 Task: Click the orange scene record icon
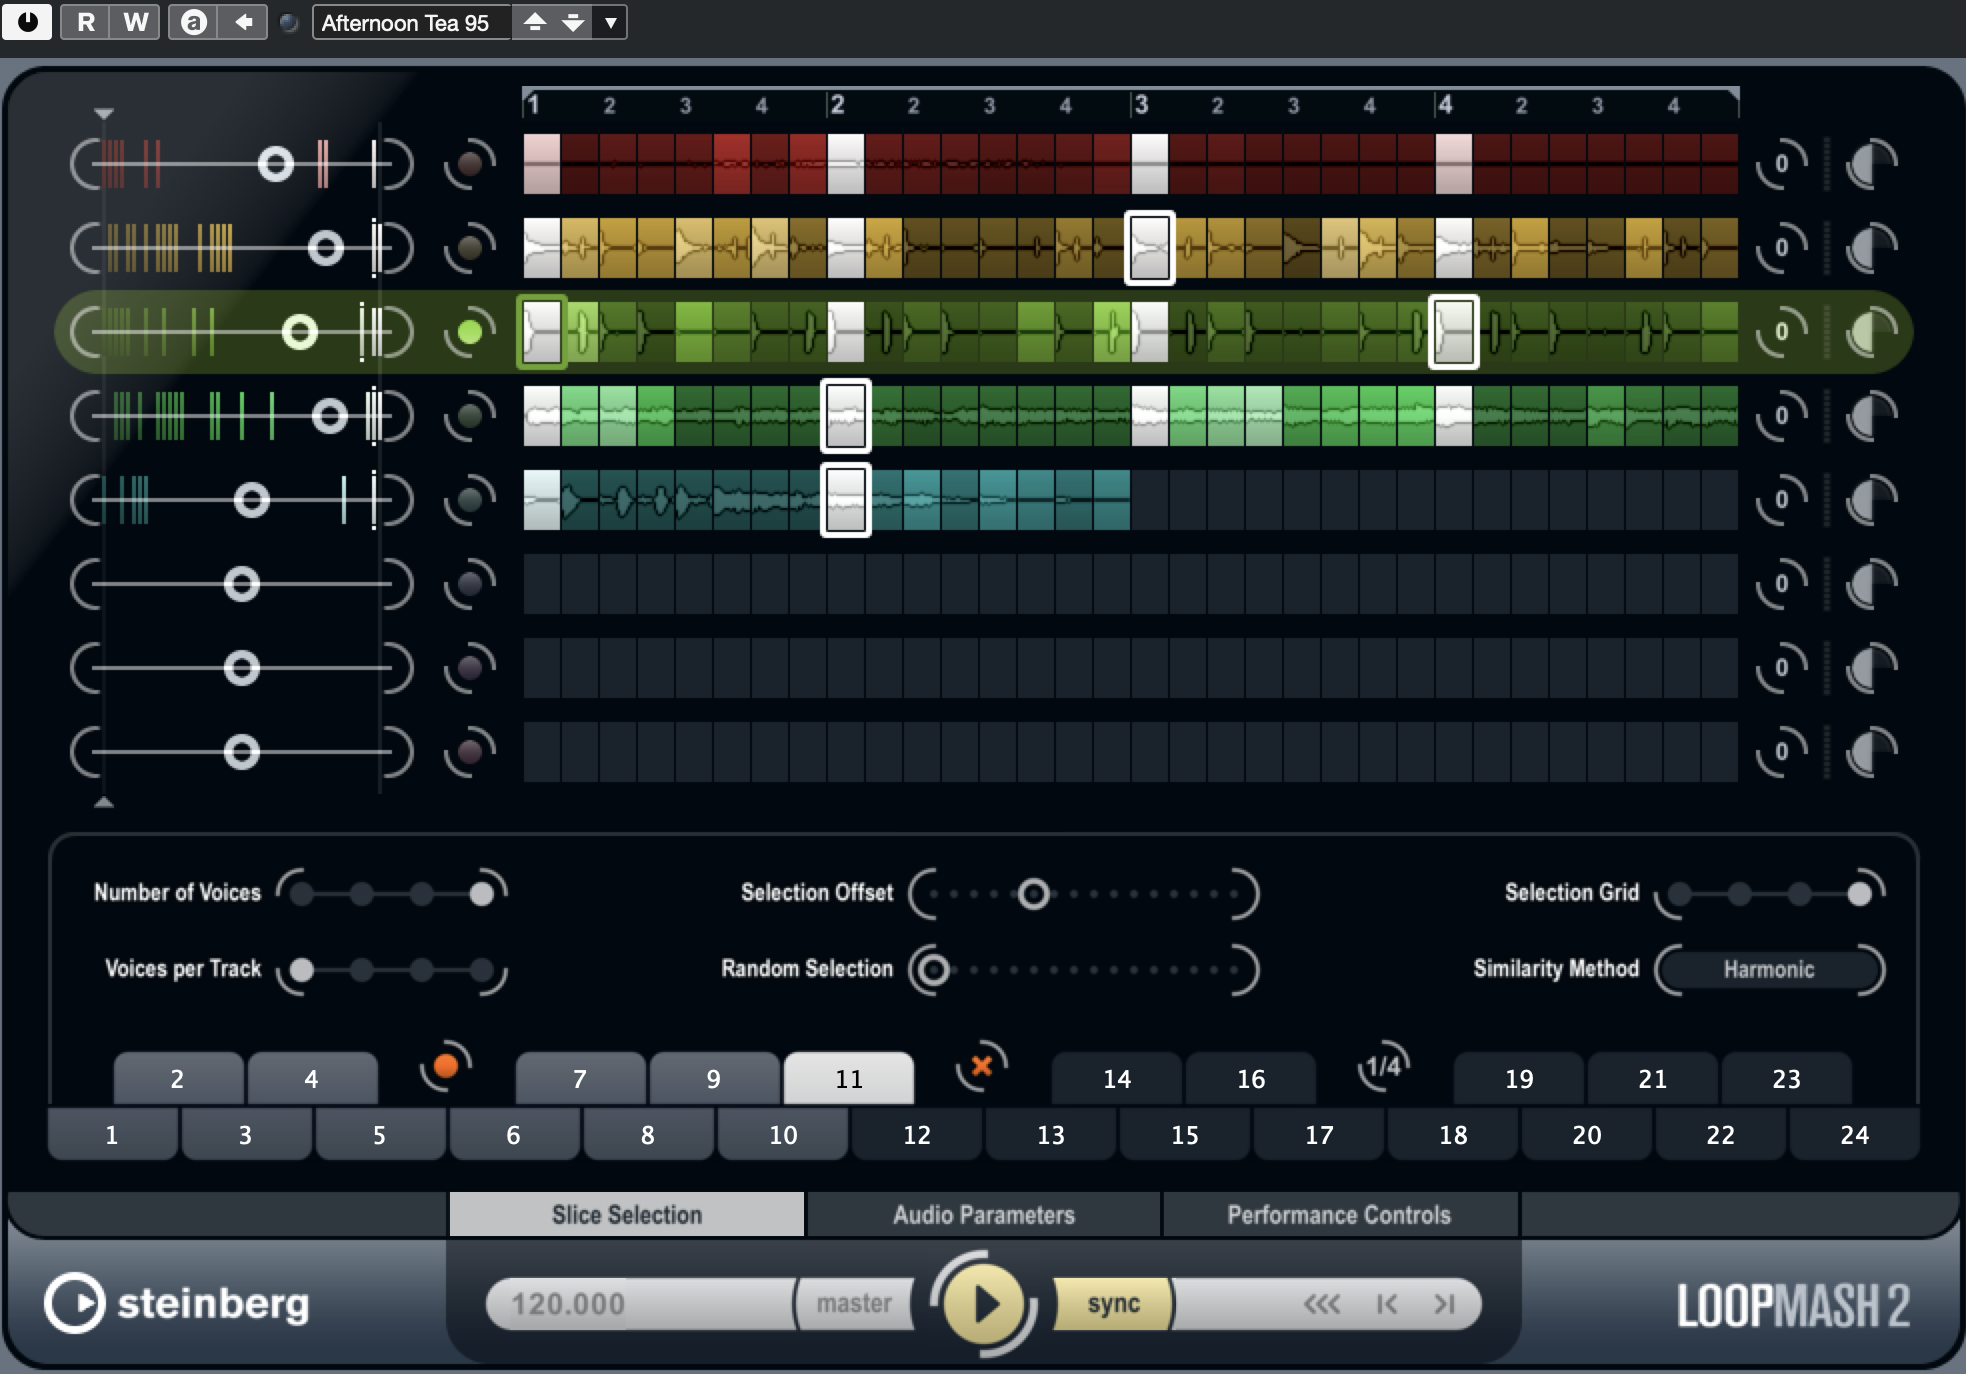pyautogui.click(x=446, y=1067)
